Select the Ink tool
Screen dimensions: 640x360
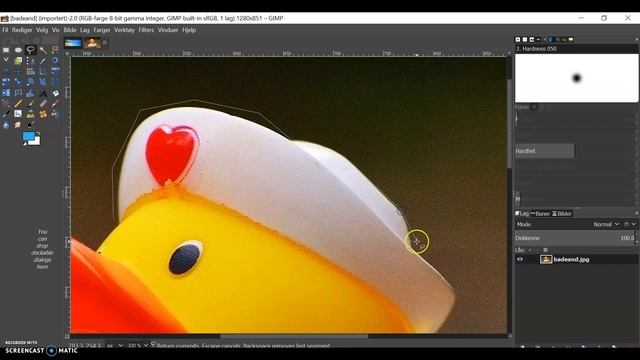[x=6, y=114]
